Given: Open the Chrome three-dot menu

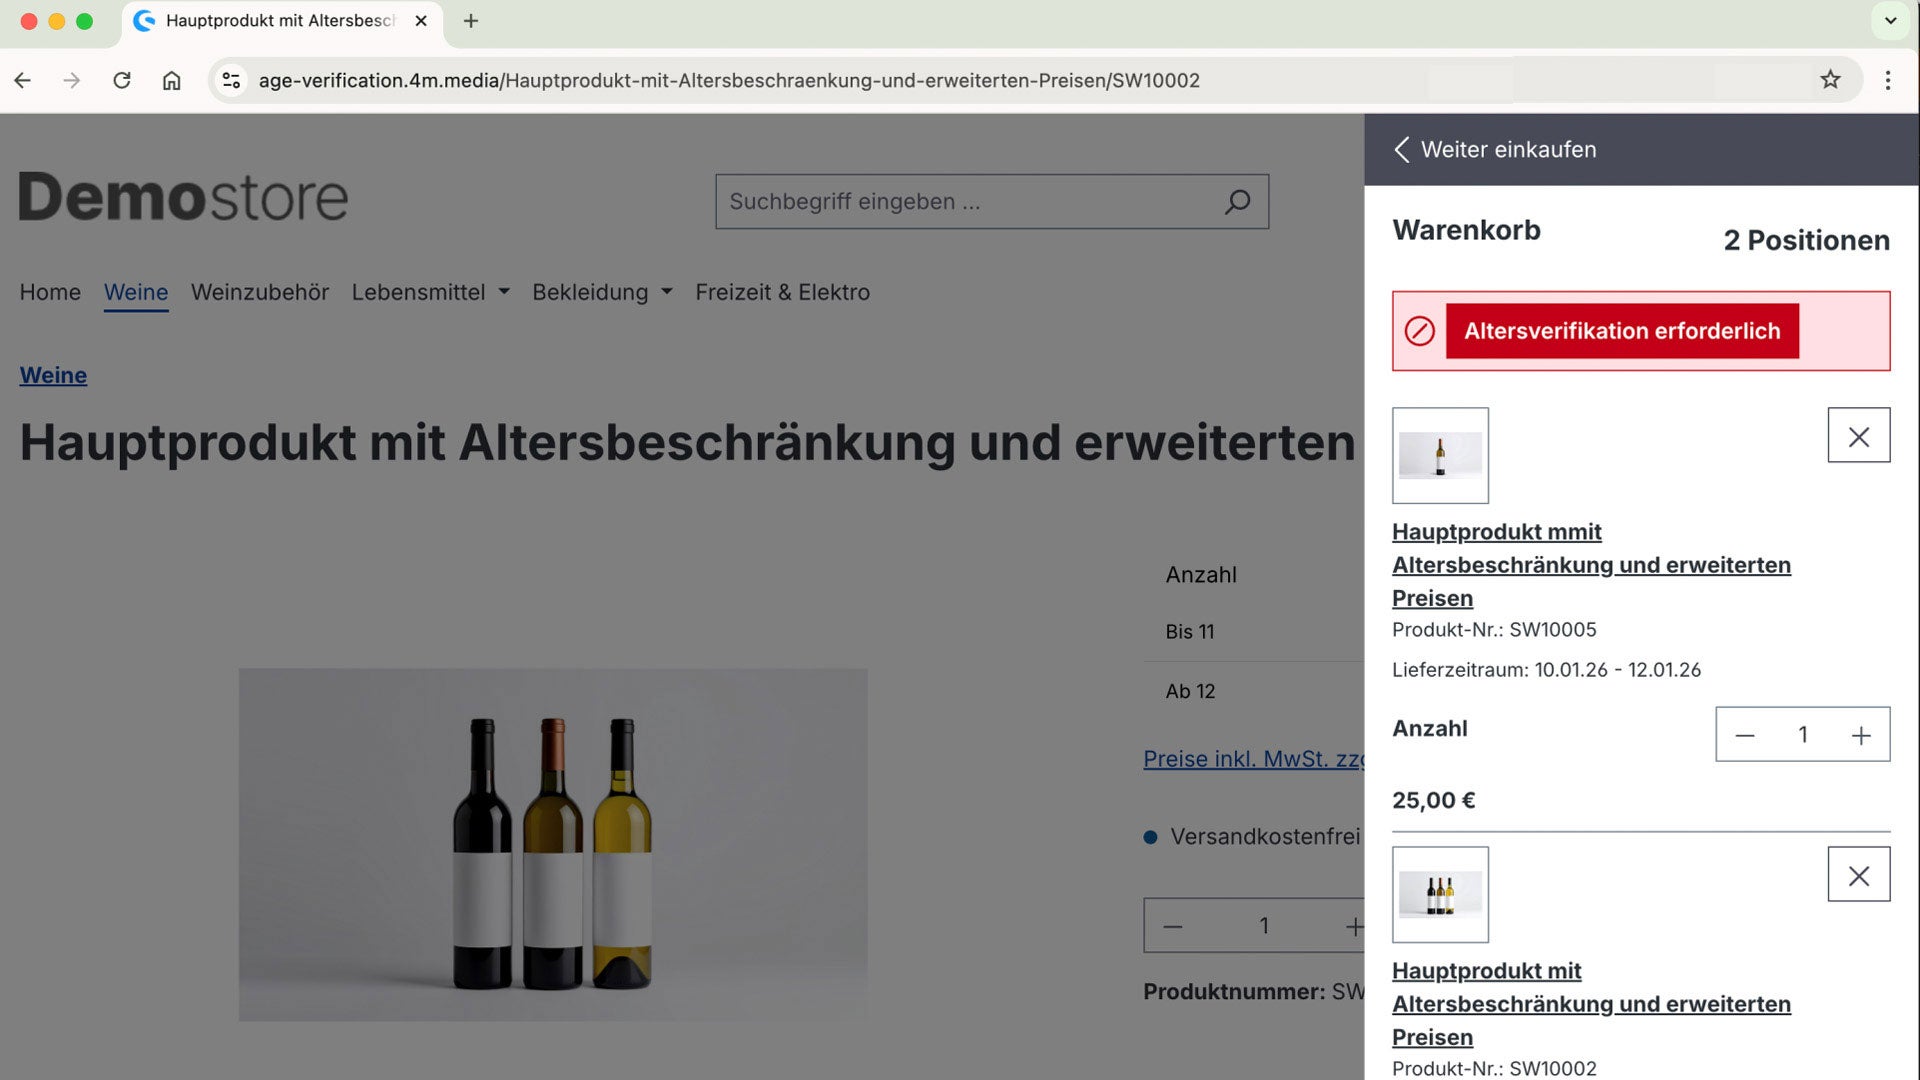Looking at the screenshot, I should click(x=1888, y=80).
